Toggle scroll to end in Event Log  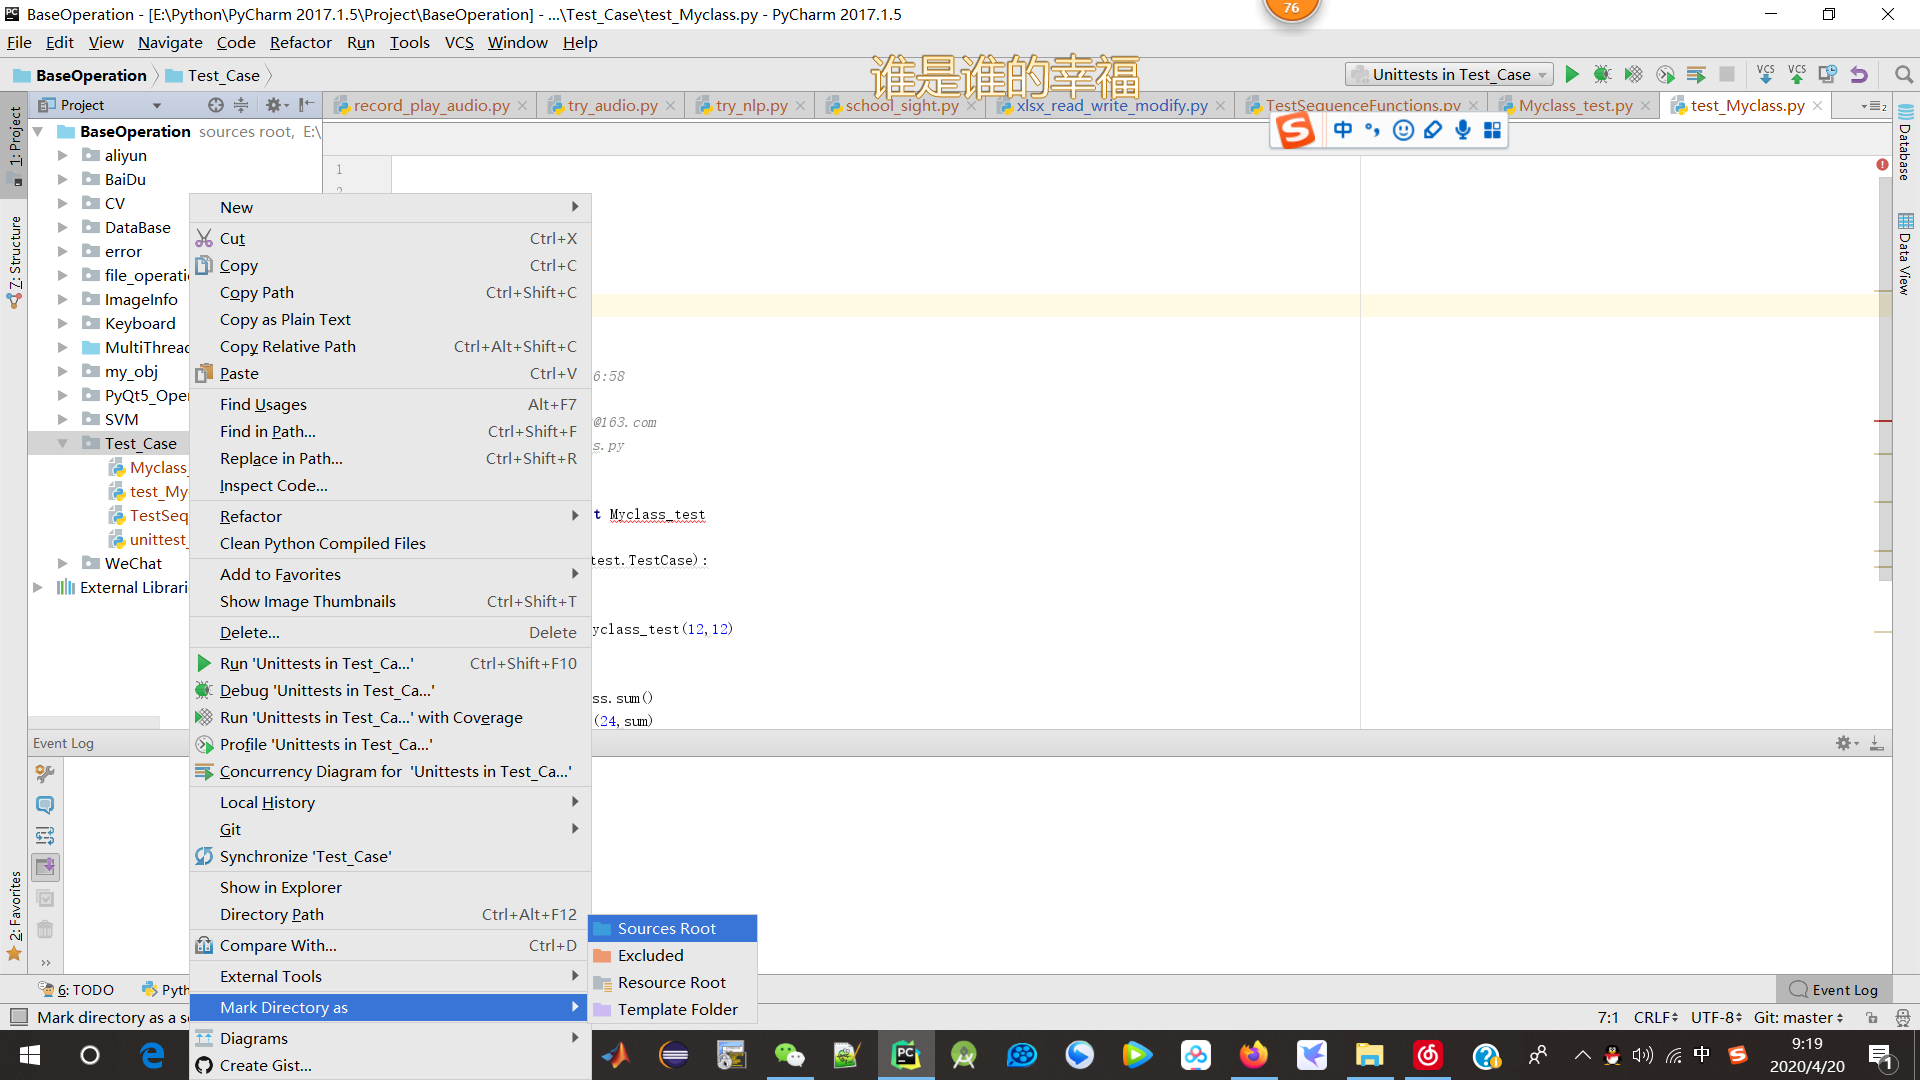point(45,867)
